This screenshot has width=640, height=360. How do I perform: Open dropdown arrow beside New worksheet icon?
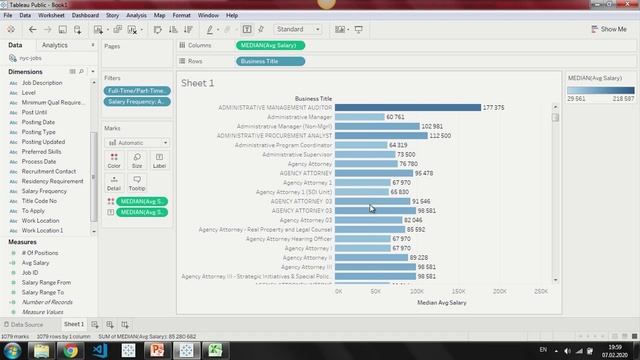click(107, 30)
